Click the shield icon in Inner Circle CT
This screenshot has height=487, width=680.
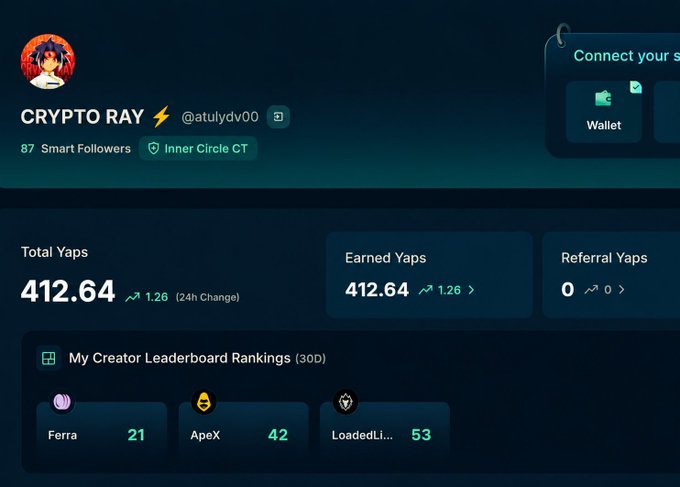coord(154,149)
